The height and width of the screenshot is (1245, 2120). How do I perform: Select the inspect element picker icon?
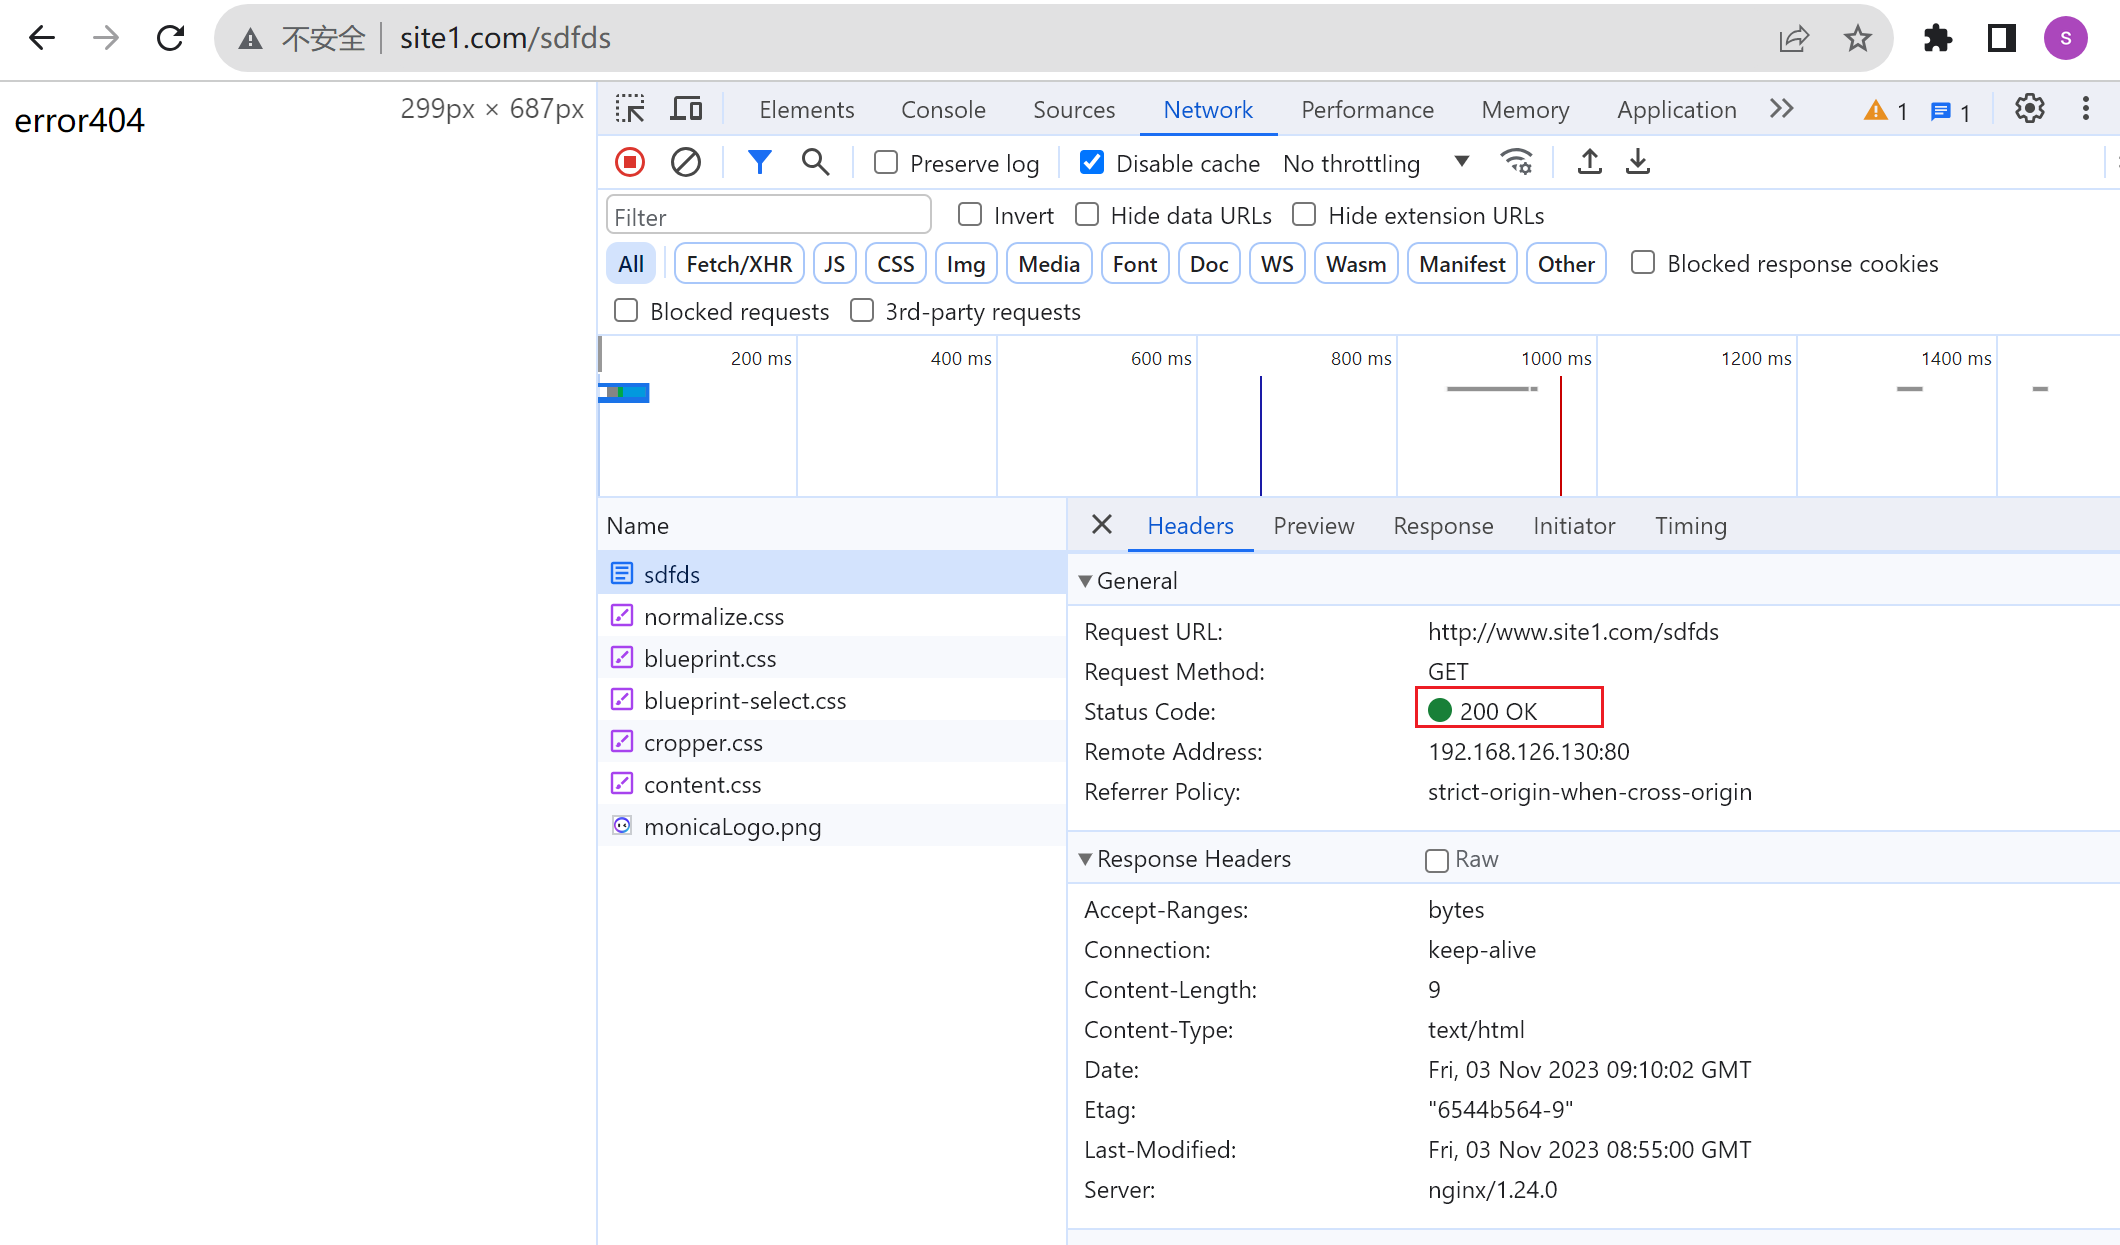(x=630, y=109)
